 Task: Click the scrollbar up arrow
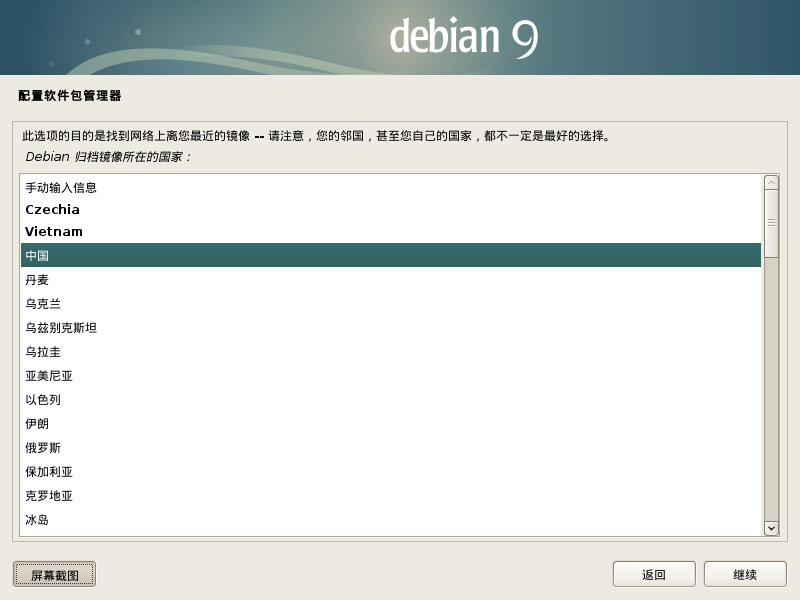click(x=771, y=183)
